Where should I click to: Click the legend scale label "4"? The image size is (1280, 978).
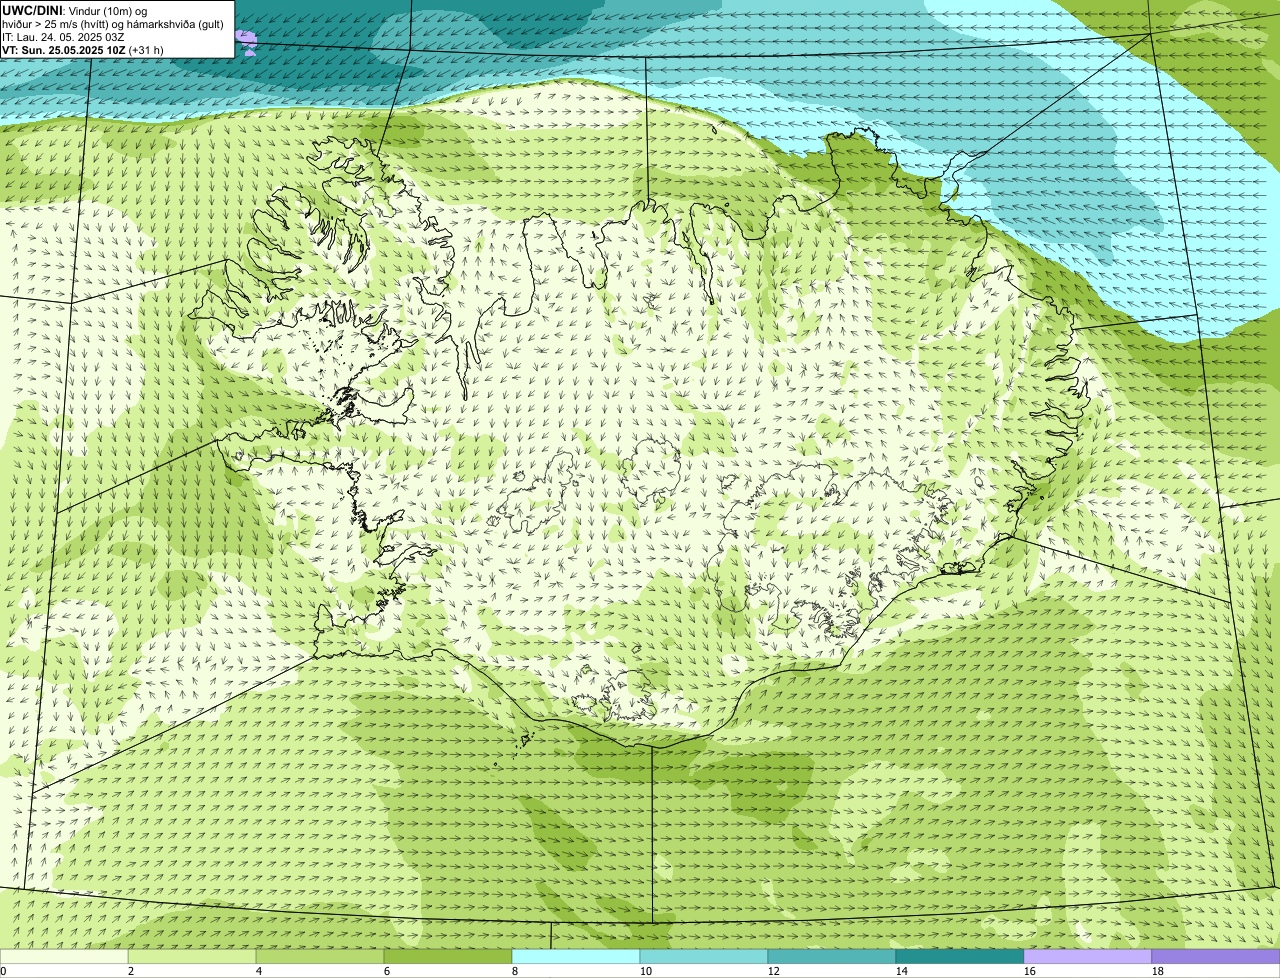click(x=259, y=971)
